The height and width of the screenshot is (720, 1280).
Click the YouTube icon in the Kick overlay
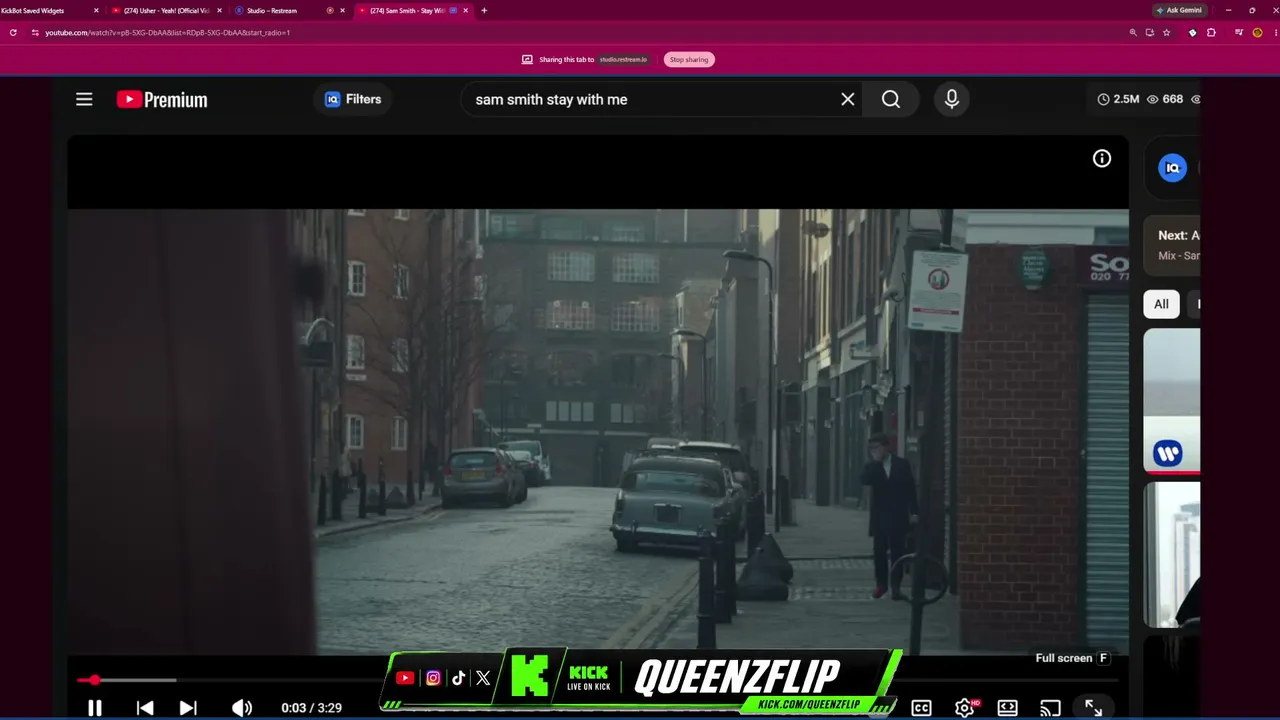(405, 678)
